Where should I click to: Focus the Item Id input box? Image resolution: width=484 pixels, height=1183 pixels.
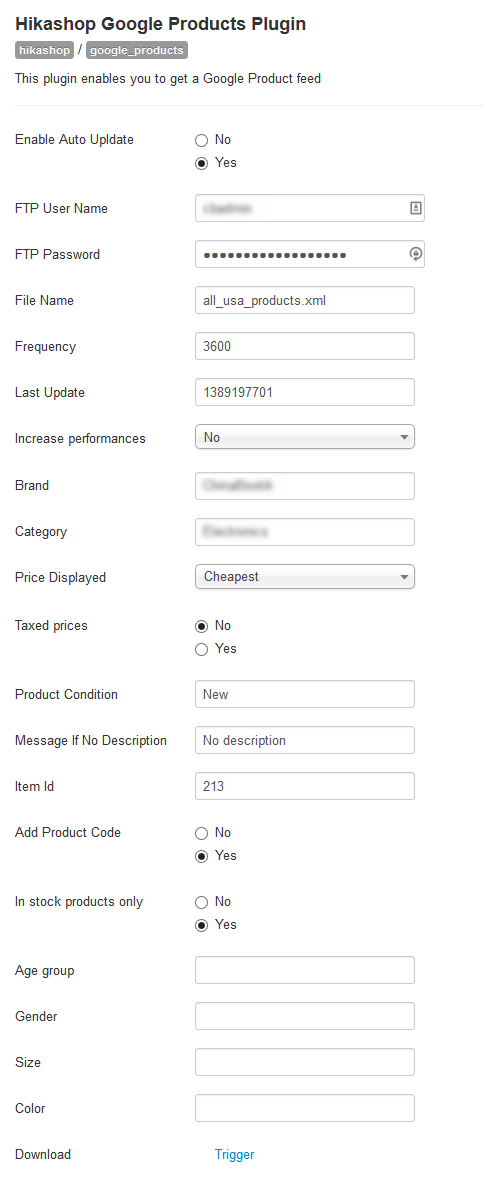pos(305,786)
